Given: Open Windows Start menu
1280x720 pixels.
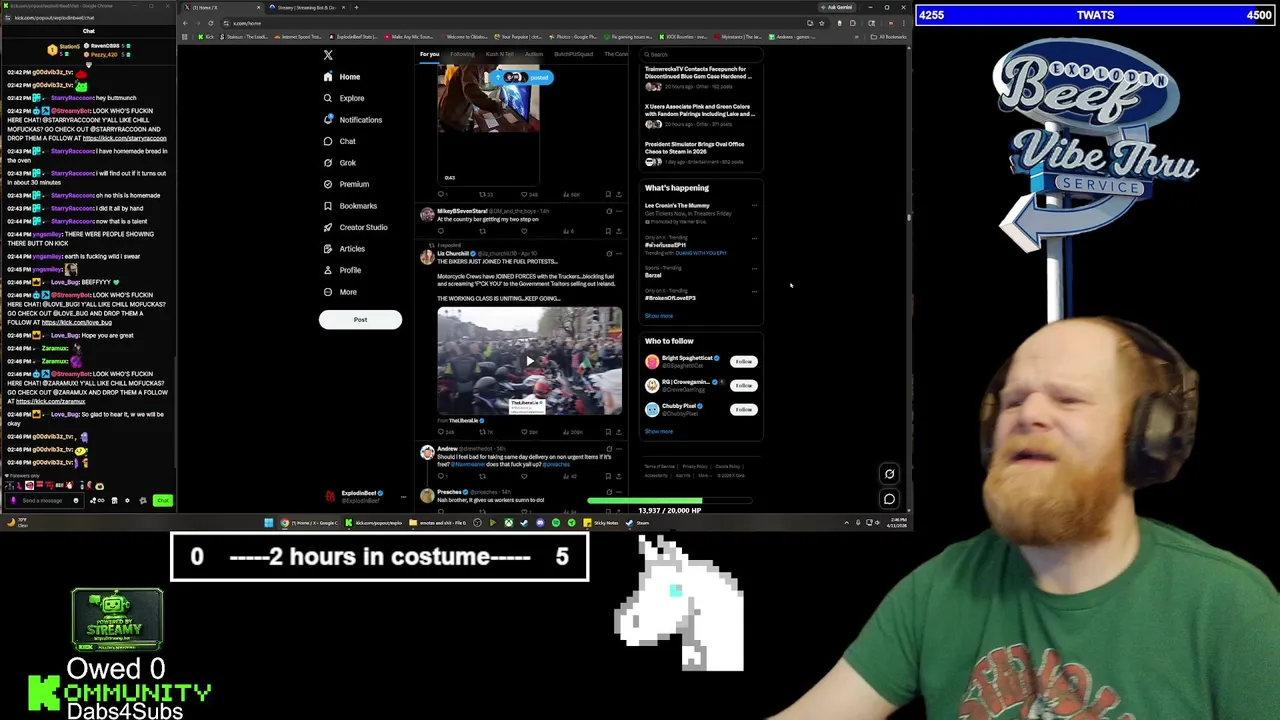Looking at the screenshot, I should coord(268,523).
